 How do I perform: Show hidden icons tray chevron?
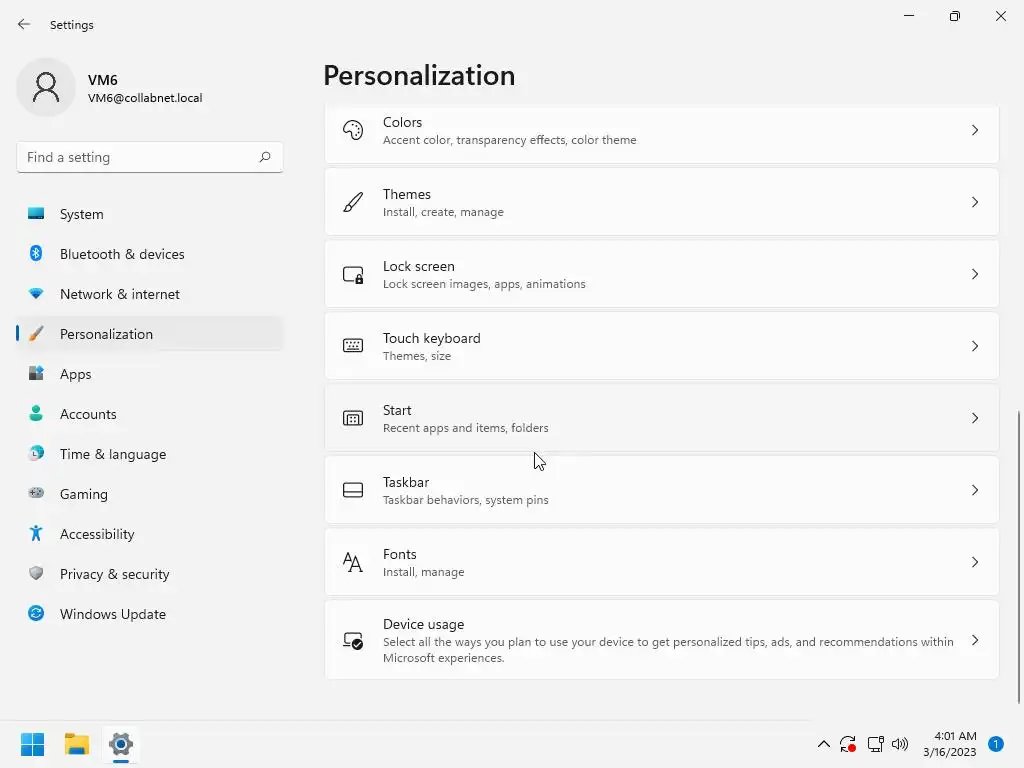click(x=823, y=744)
